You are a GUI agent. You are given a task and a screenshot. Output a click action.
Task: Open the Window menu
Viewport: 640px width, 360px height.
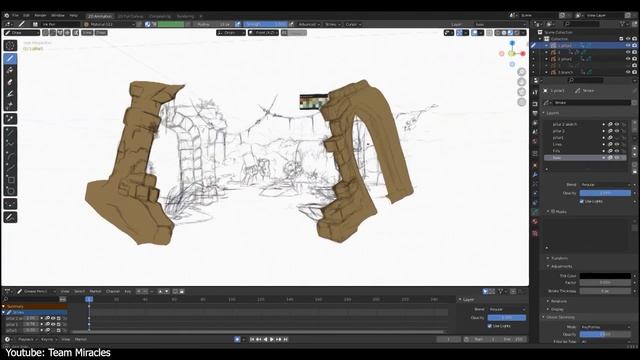click(58, 16)
